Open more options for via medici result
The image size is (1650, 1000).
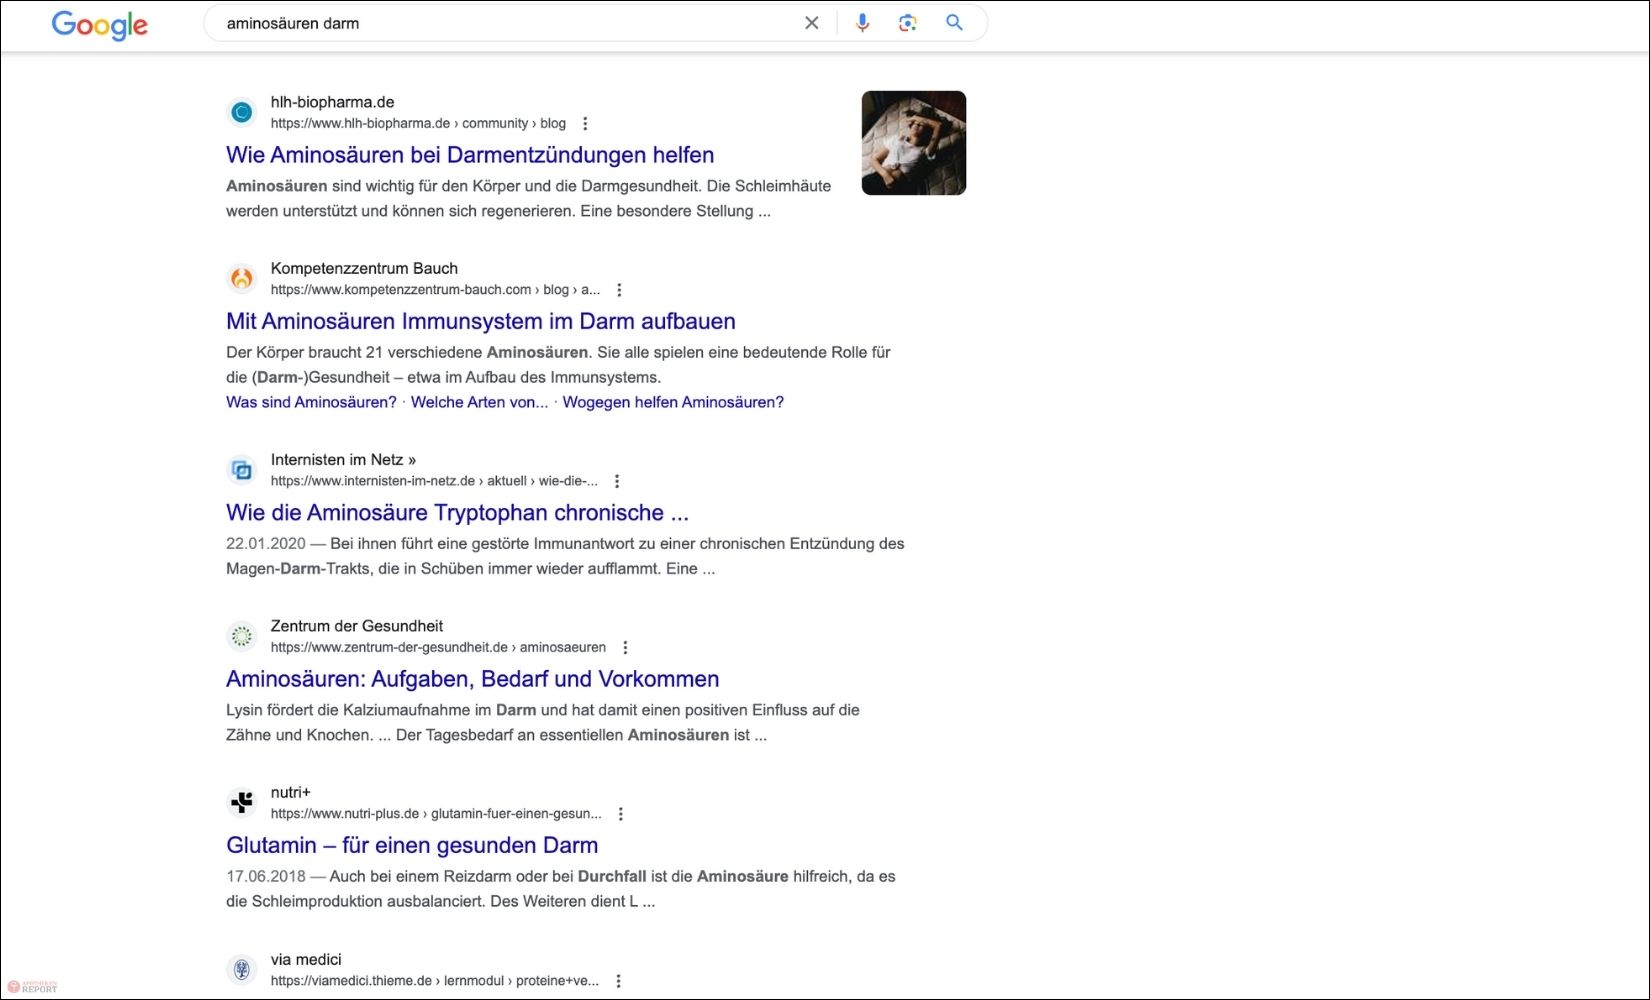[618, 981]
